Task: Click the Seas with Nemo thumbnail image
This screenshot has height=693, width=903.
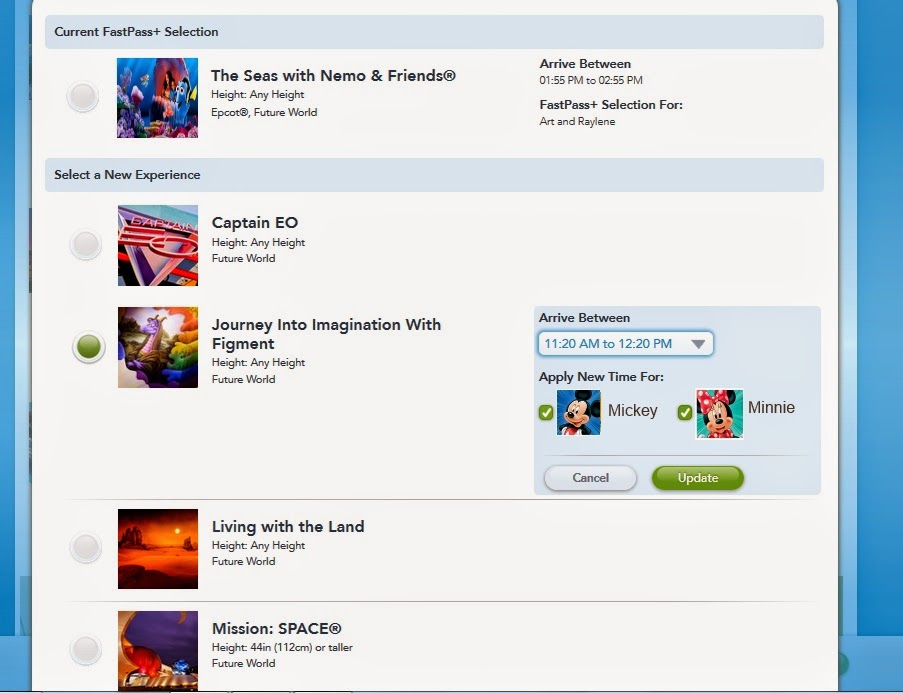Action: [x=157, y=97]
